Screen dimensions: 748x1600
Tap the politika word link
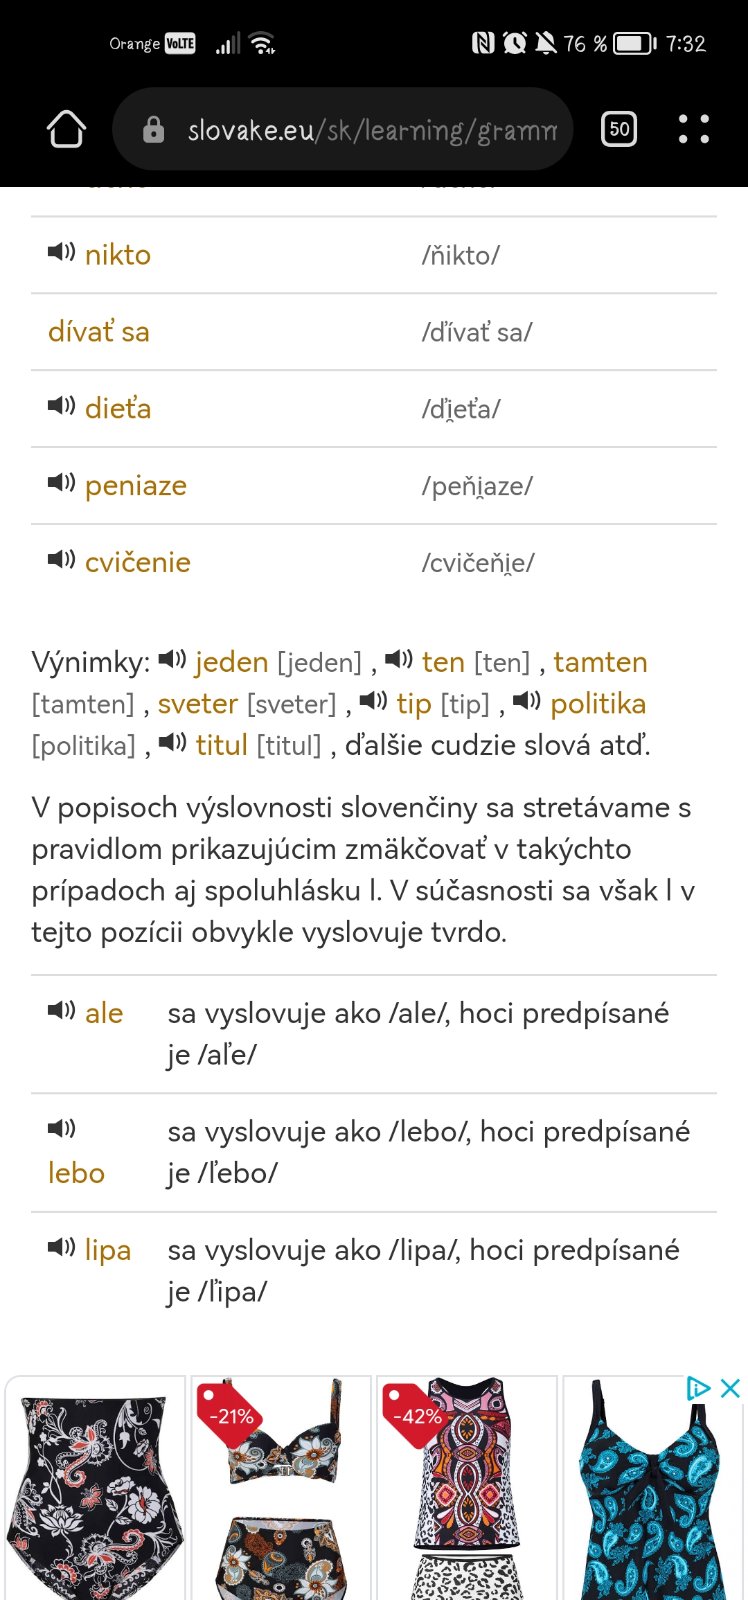[x=598, y=704]
